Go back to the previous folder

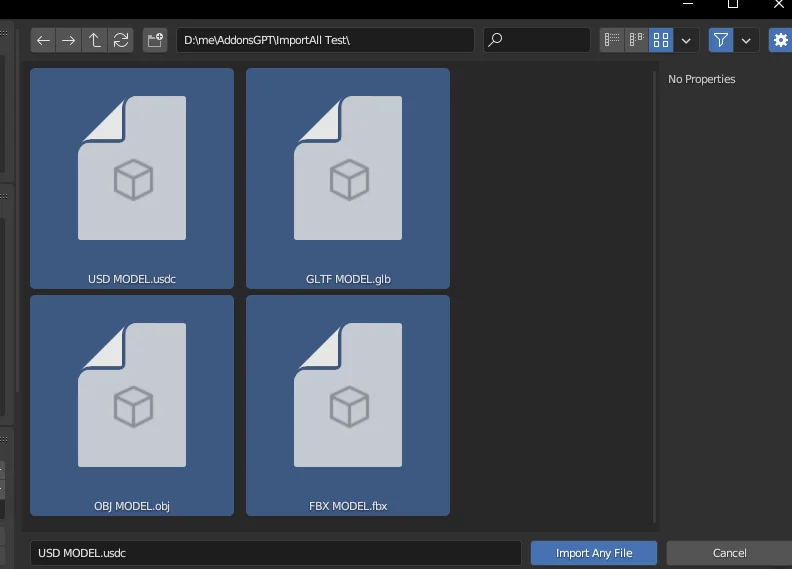tap(43, 40)
